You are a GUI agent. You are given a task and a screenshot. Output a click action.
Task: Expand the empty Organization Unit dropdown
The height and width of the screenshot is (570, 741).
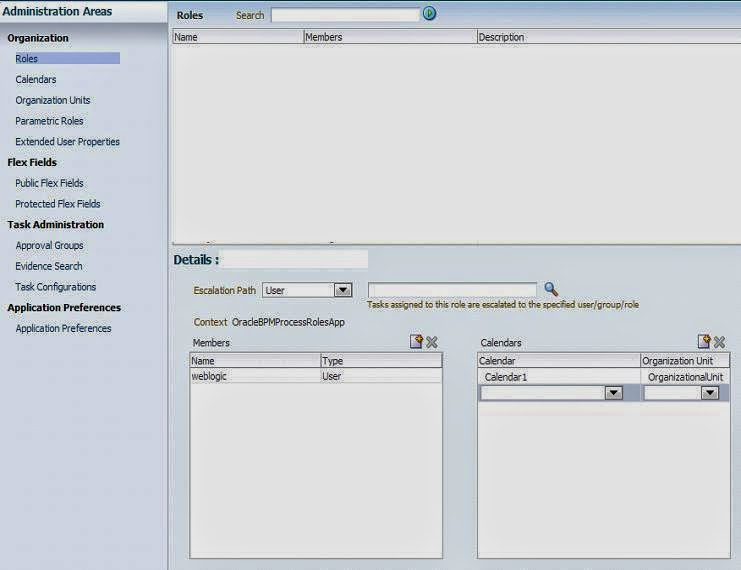[710, 393]
